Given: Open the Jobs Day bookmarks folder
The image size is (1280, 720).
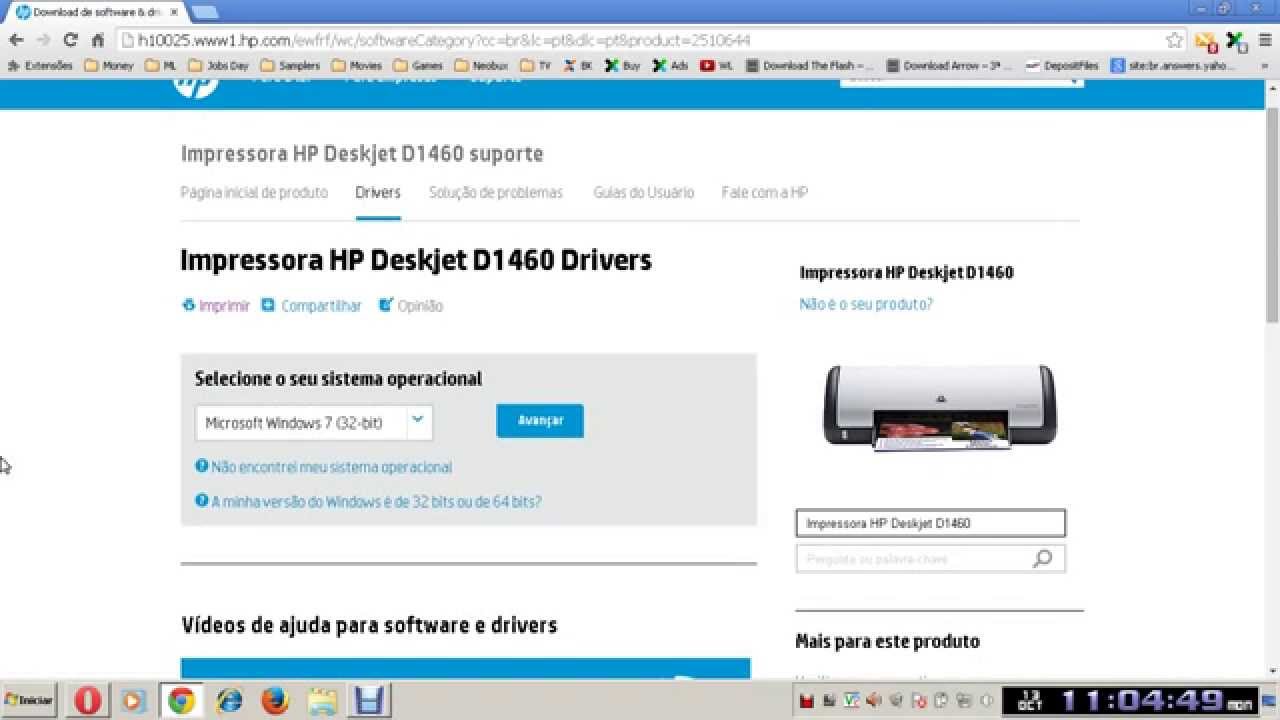Looking at the screenshot, I should 218,65.
